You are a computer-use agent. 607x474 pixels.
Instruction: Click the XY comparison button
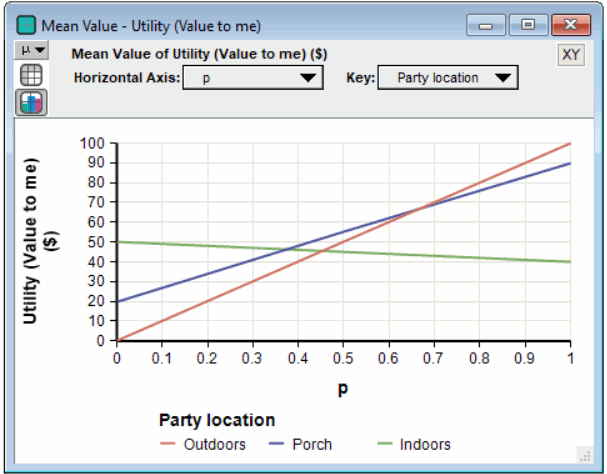(x=571, y=55)
